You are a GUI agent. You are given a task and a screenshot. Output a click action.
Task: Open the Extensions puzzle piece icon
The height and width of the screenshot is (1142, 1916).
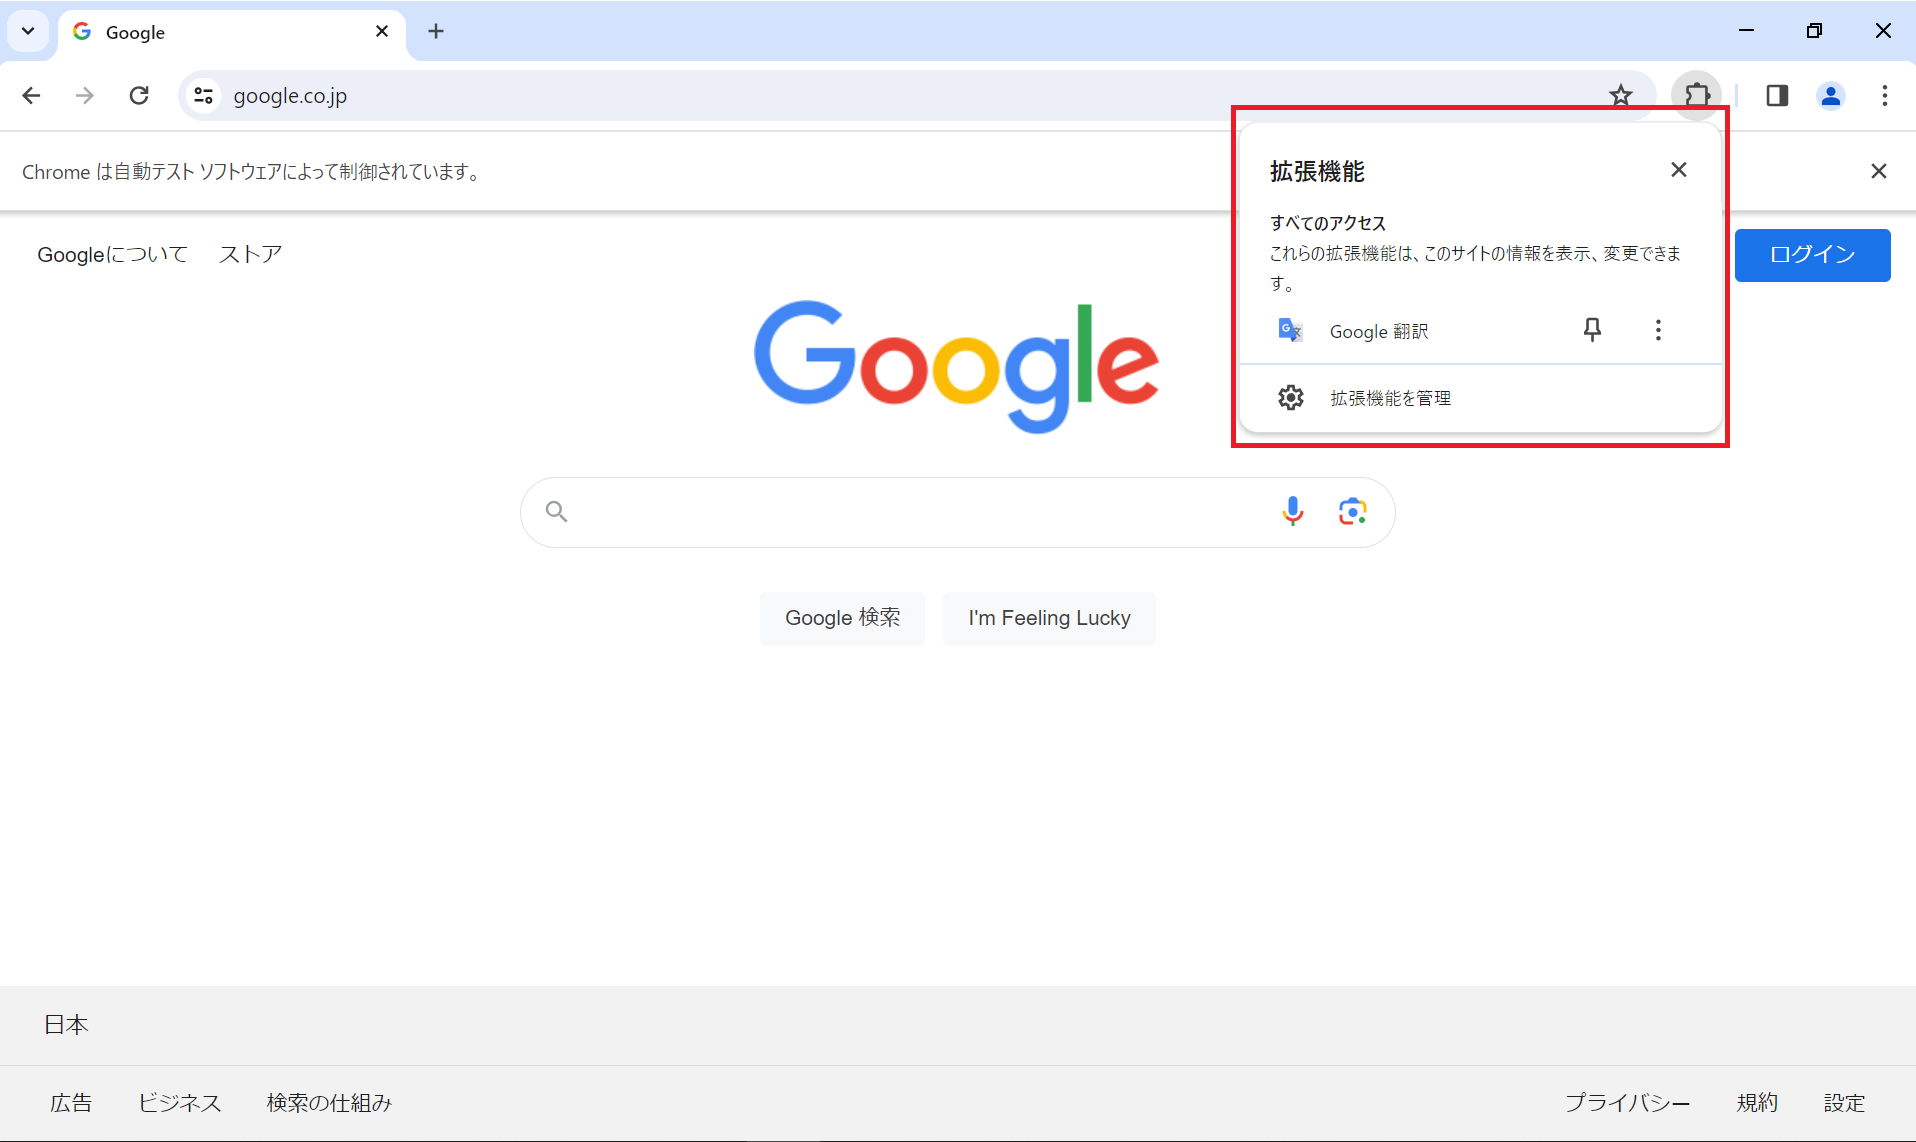click(x=1696, y=95)
